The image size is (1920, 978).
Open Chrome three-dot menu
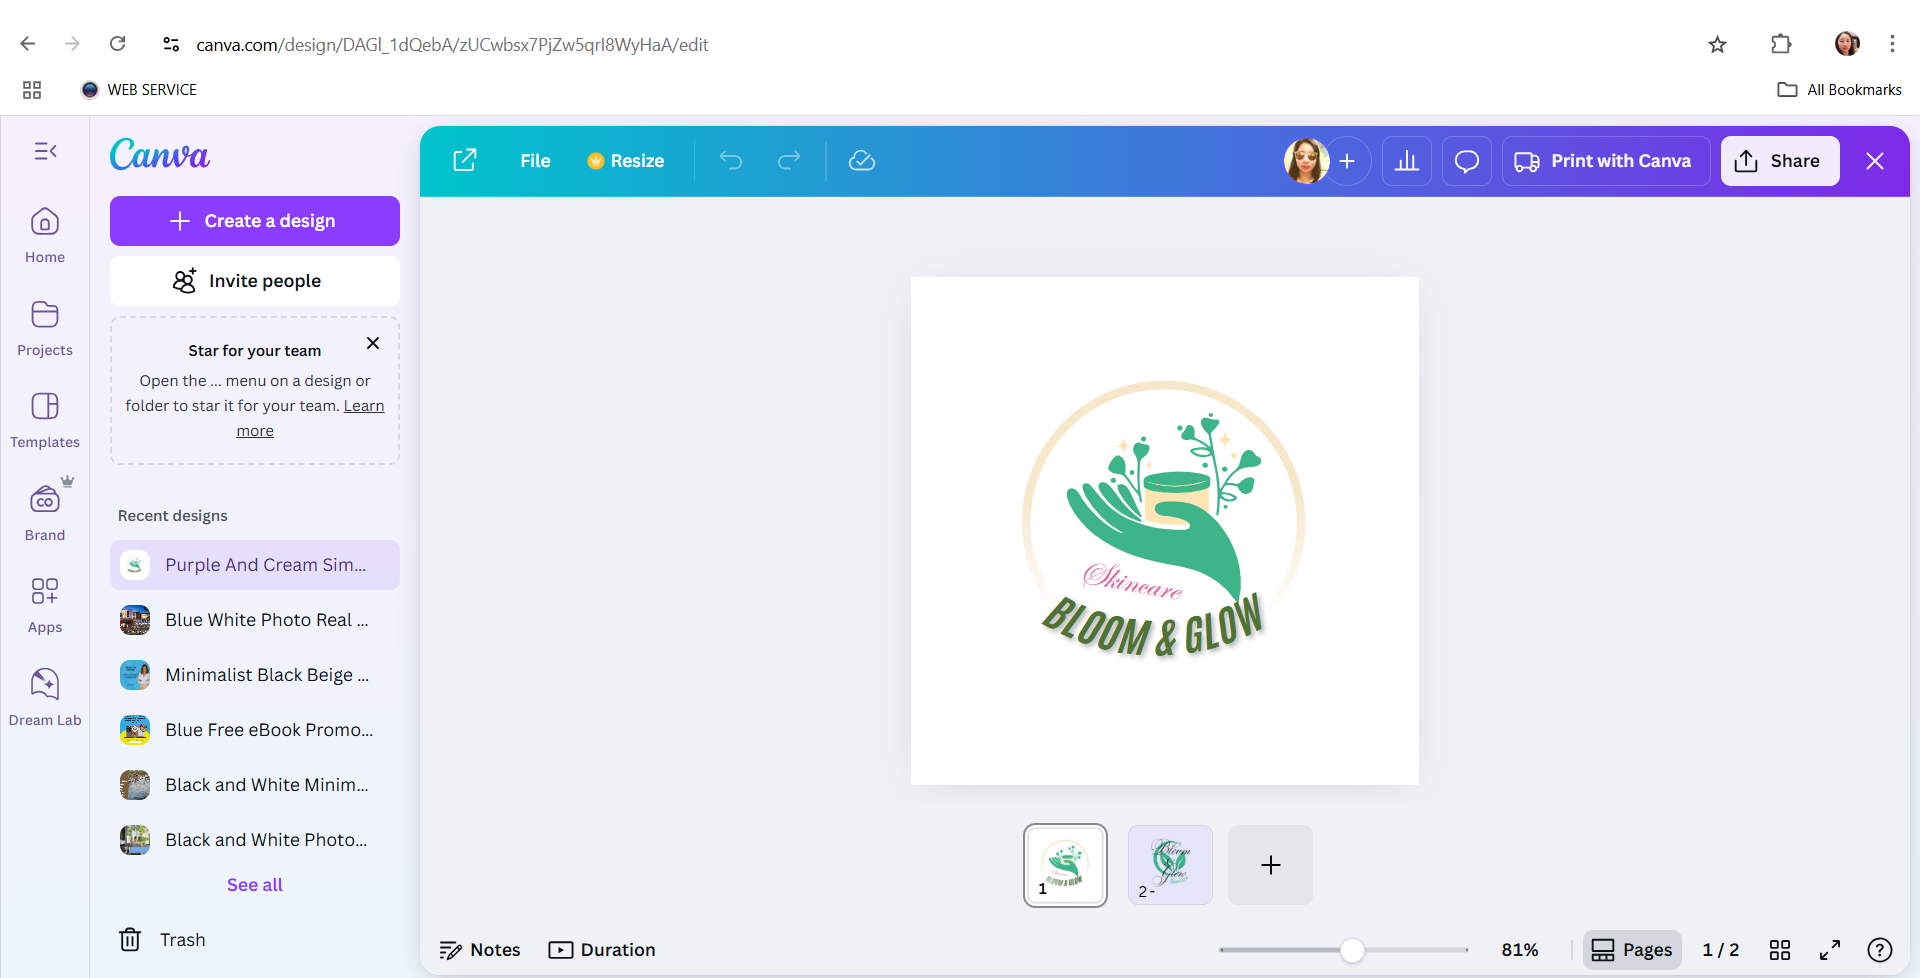click(1892, 44)
